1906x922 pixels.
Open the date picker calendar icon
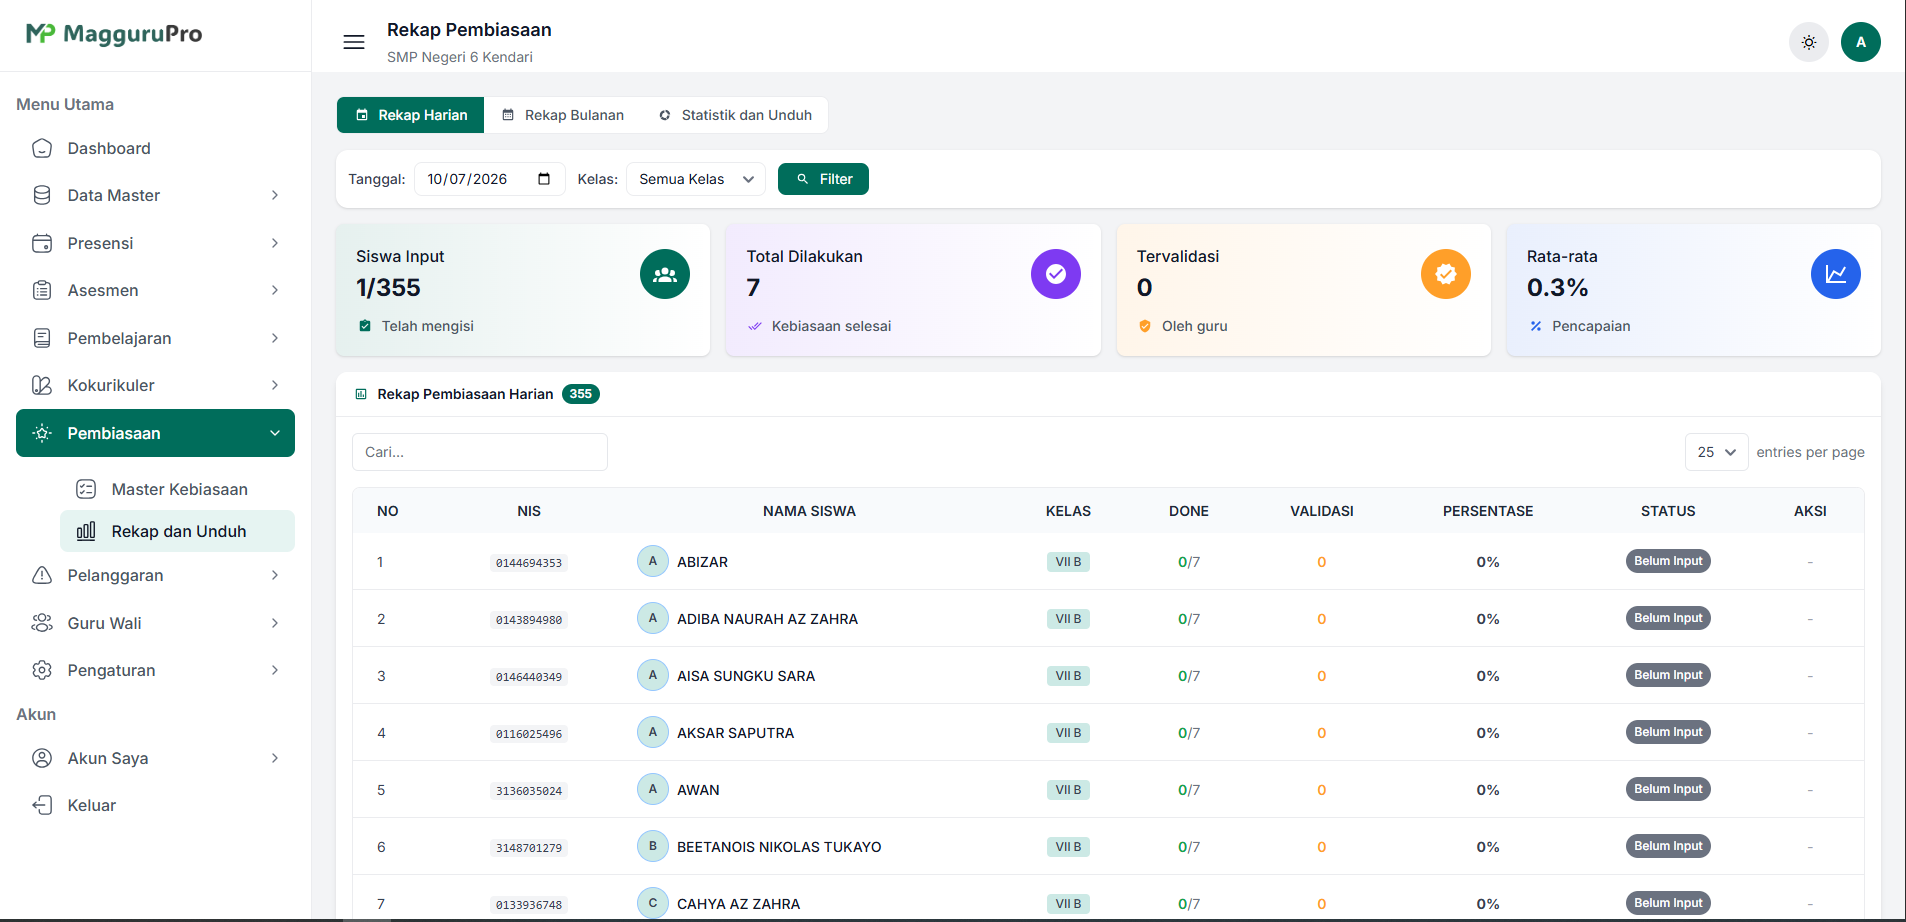pyautogui.click(x=544, y=179)
